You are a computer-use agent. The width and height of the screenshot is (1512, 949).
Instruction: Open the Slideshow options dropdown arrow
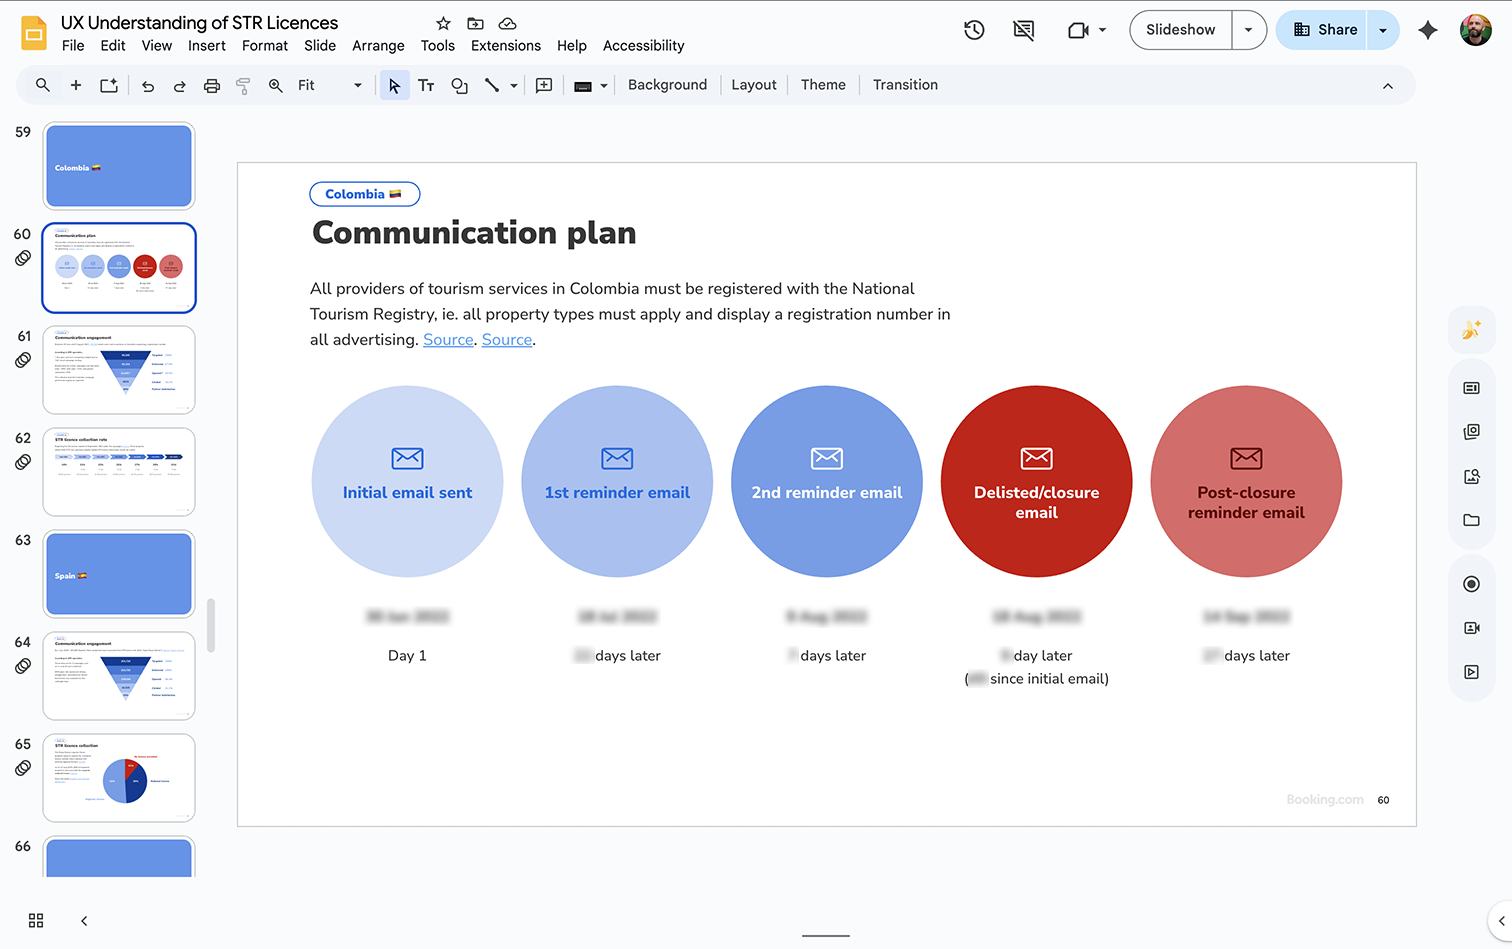1248,30
